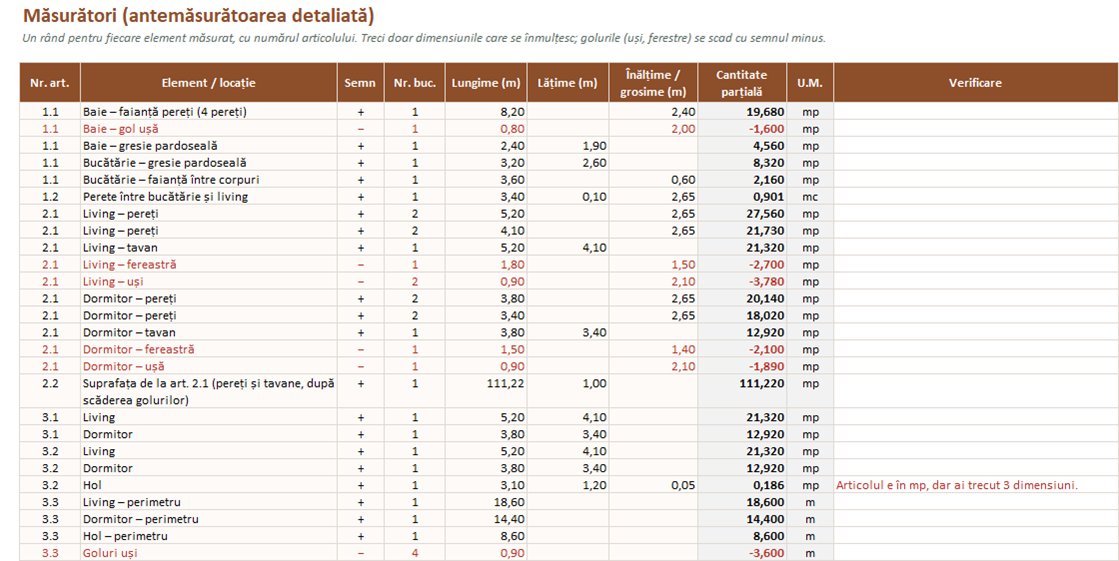Click the 'Nr. art.' column header
The width and height of the screenshot is (1119, 561).
pos(50,83)
